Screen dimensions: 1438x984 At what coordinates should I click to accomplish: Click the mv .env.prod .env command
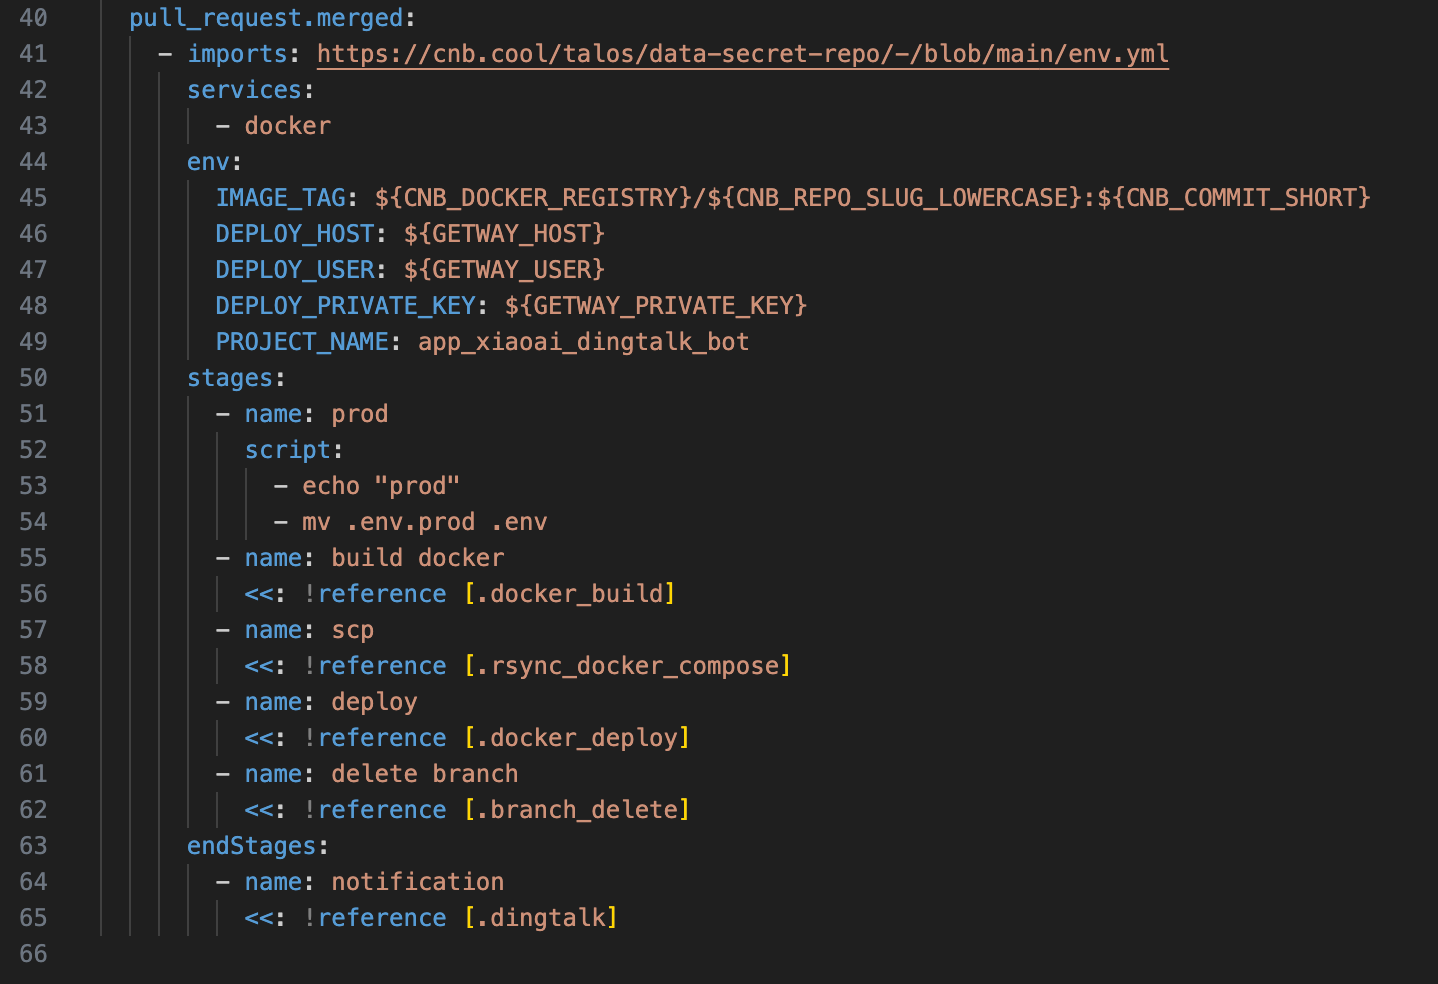point(424,522)
